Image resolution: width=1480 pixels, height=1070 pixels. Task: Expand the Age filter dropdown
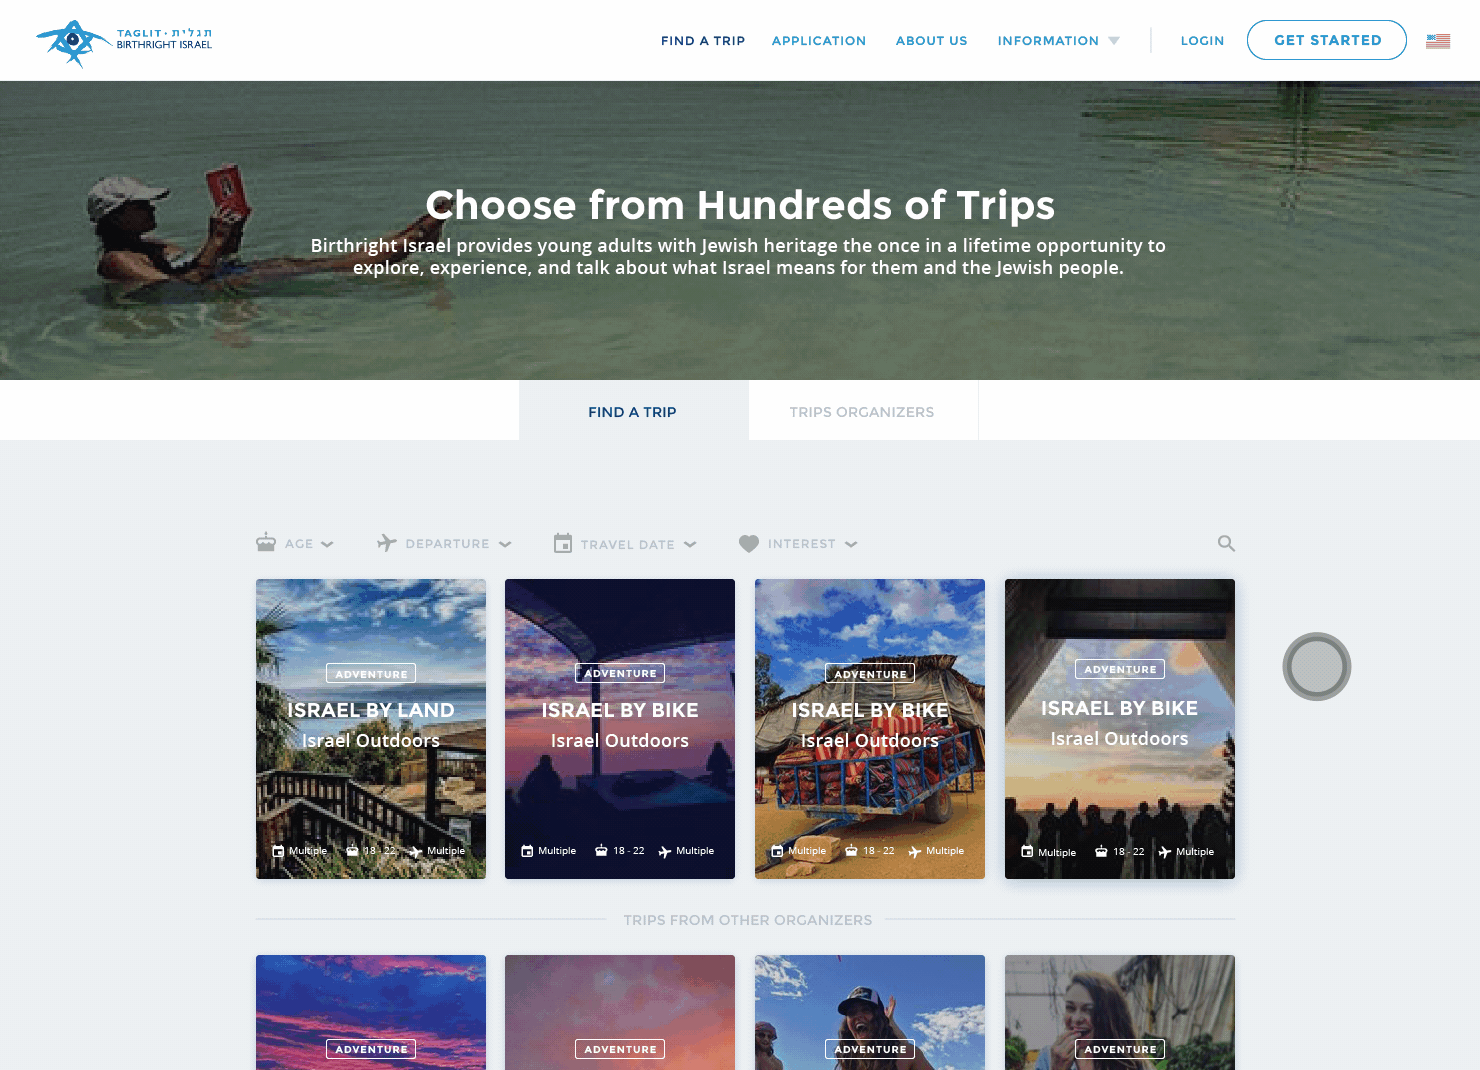[x=295, y=543]
